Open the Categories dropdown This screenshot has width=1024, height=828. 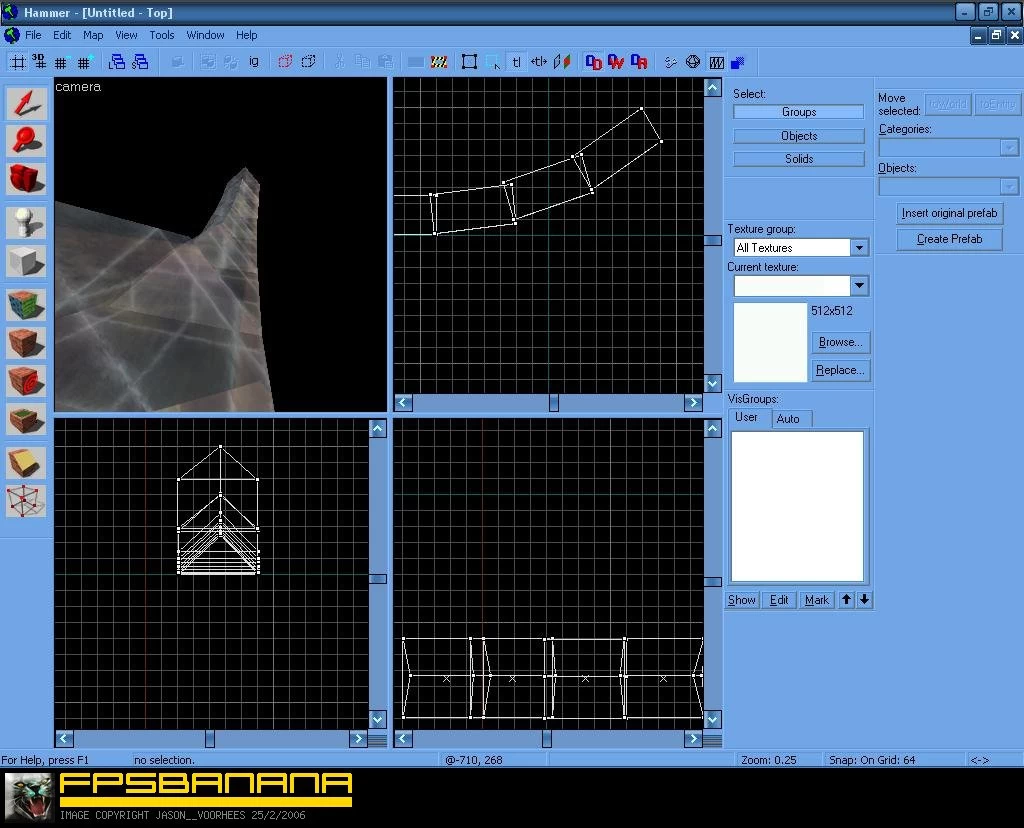(x=1010, y=148)
